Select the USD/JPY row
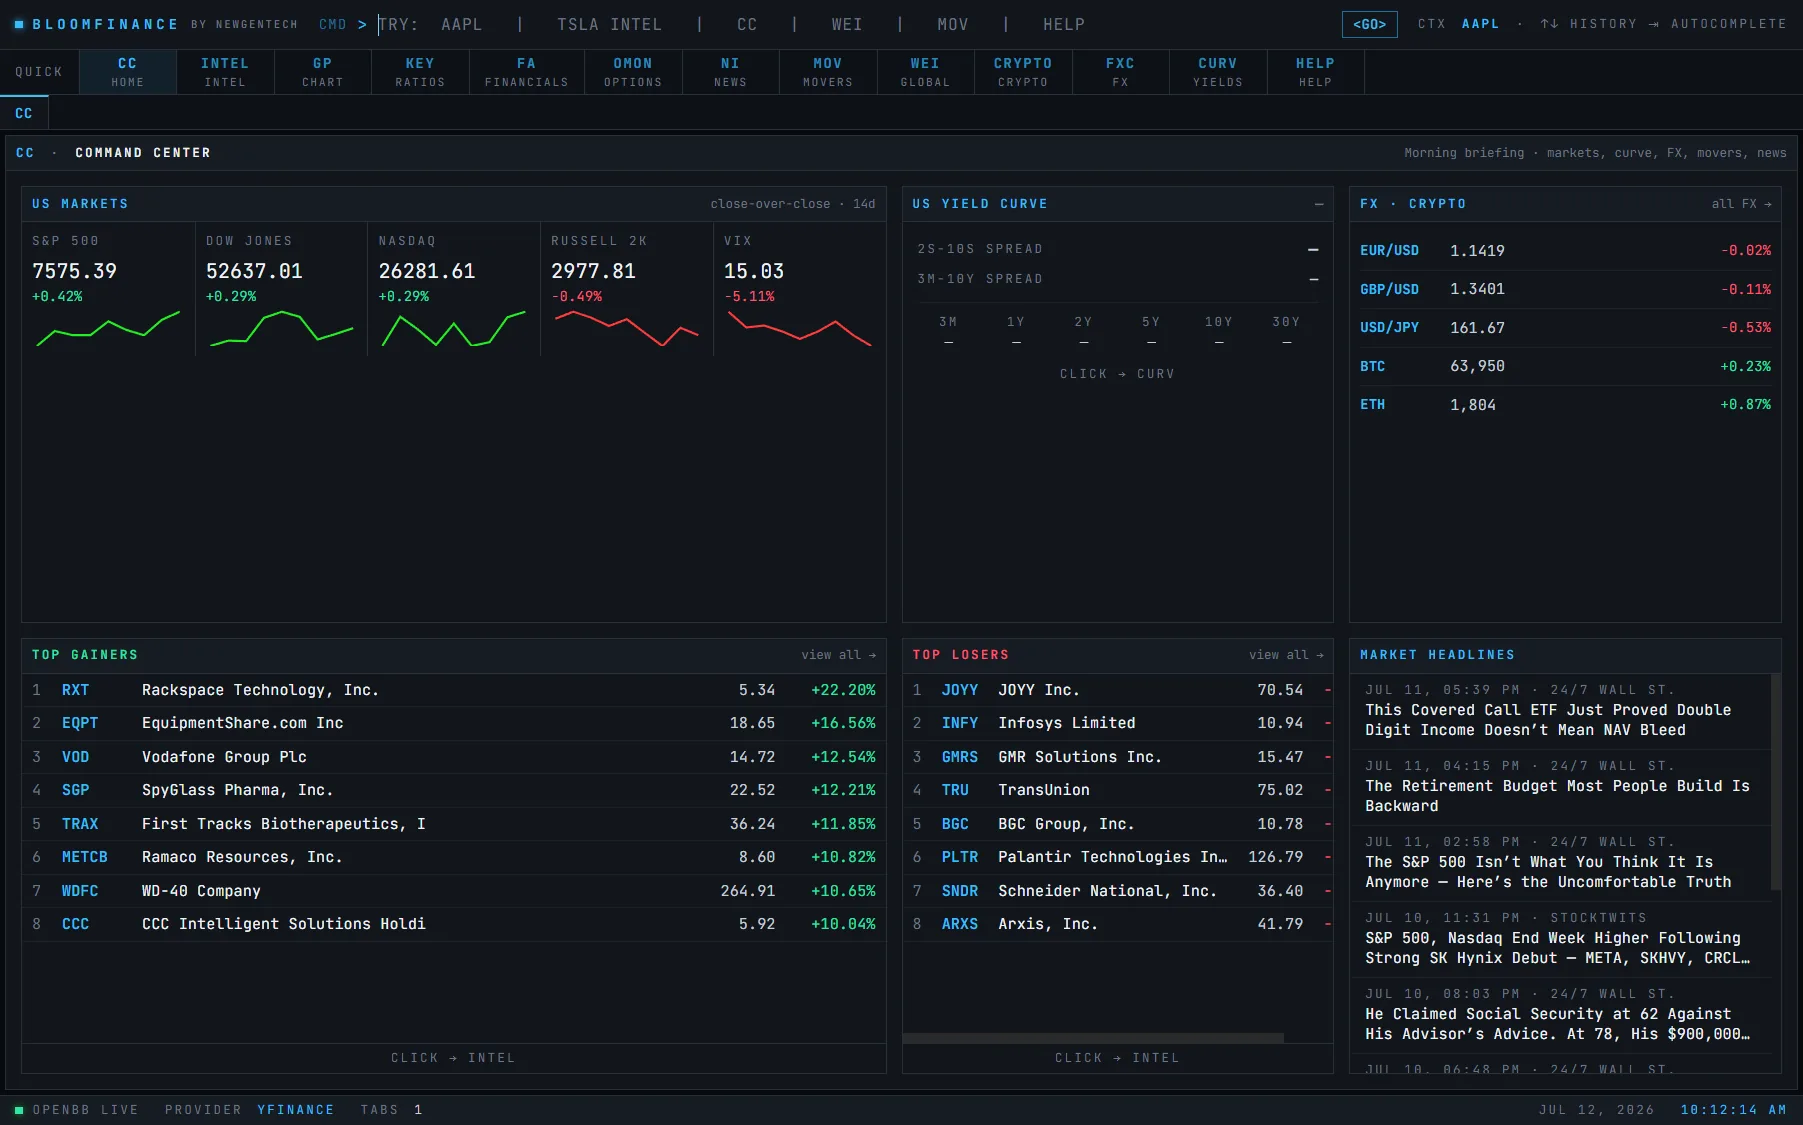 tap(1565, 328)
